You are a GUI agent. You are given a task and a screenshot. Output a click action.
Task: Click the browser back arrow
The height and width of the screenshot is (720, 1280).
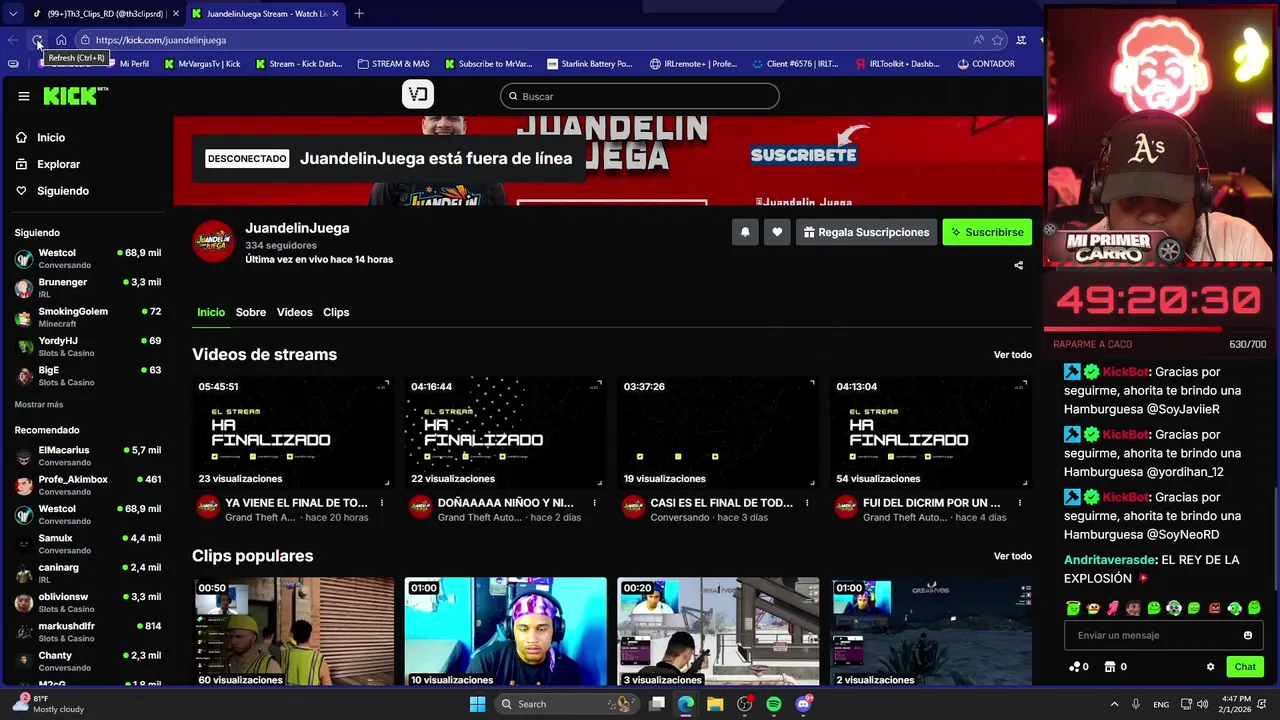pos(13,40)
